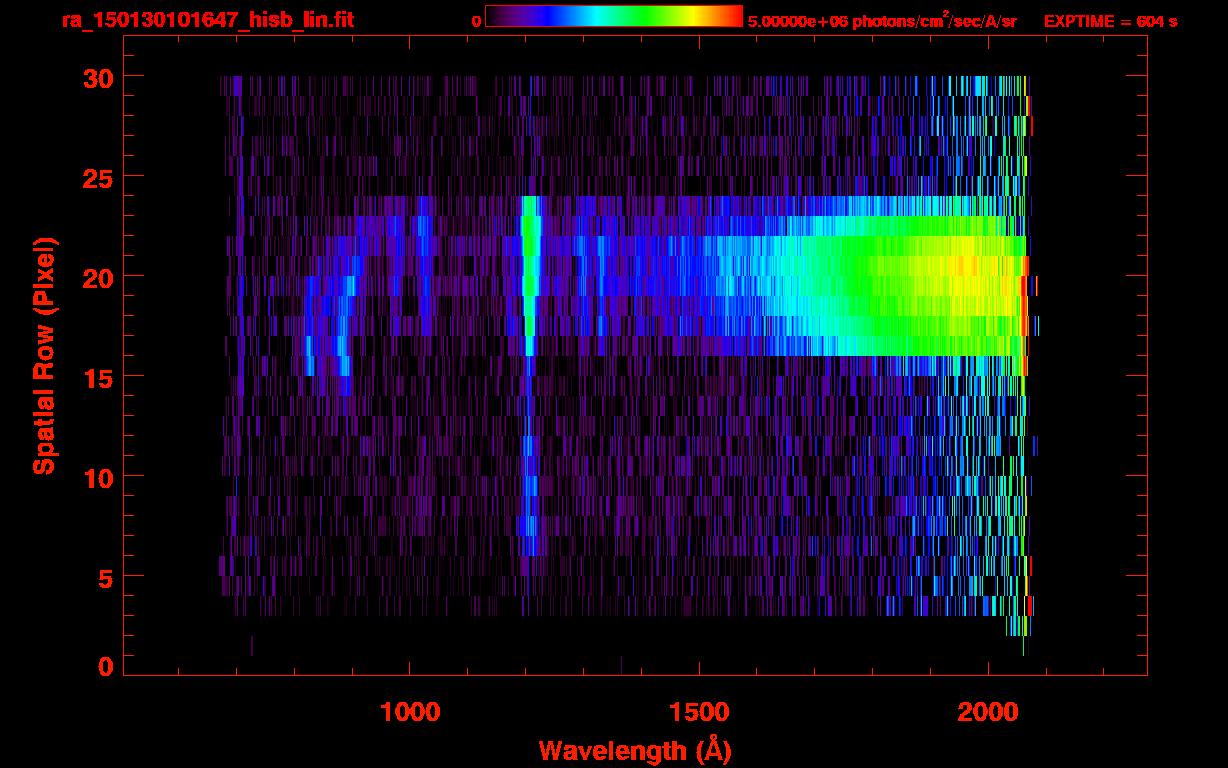This screenshot has height=768, width=1228.
Task: Click the Spatial Row (Pixel) axis label
Action: (x=44, y=355)
